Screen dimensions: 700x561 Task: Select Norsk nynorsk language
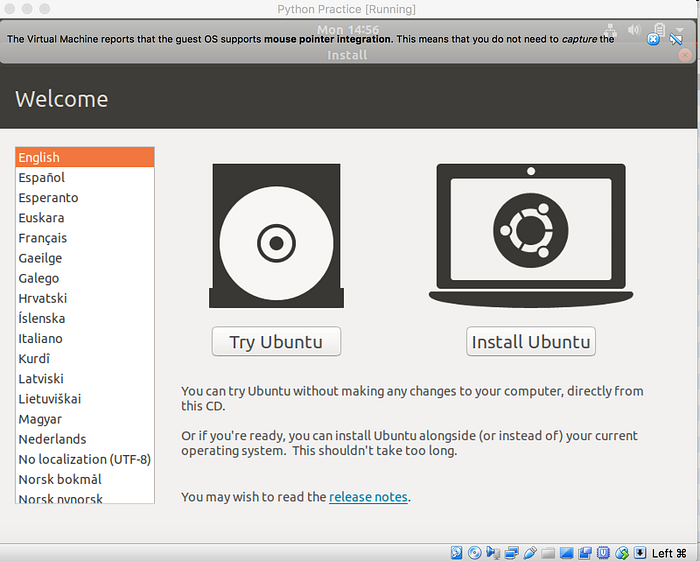point(85,497)
